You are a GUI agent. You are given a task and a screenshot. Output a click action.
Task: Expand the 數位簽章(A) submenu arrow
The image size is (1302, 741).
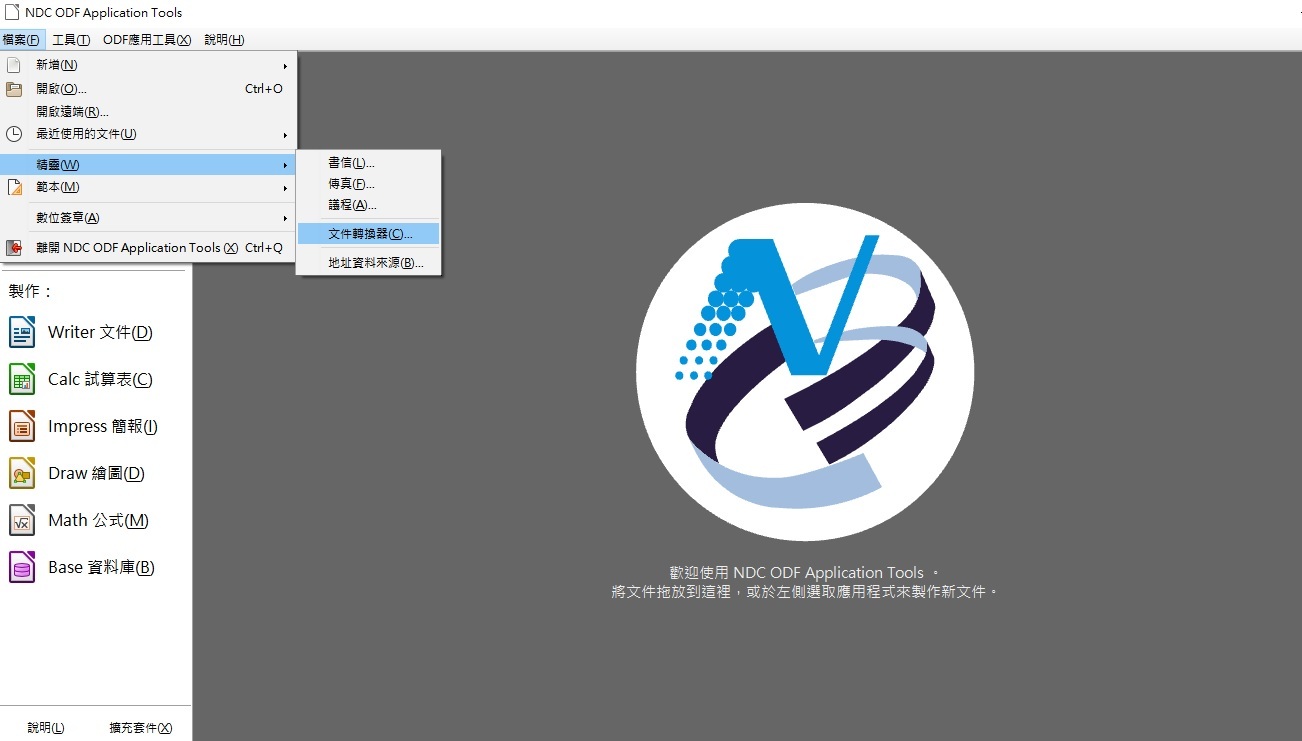(x=285, y=218)
